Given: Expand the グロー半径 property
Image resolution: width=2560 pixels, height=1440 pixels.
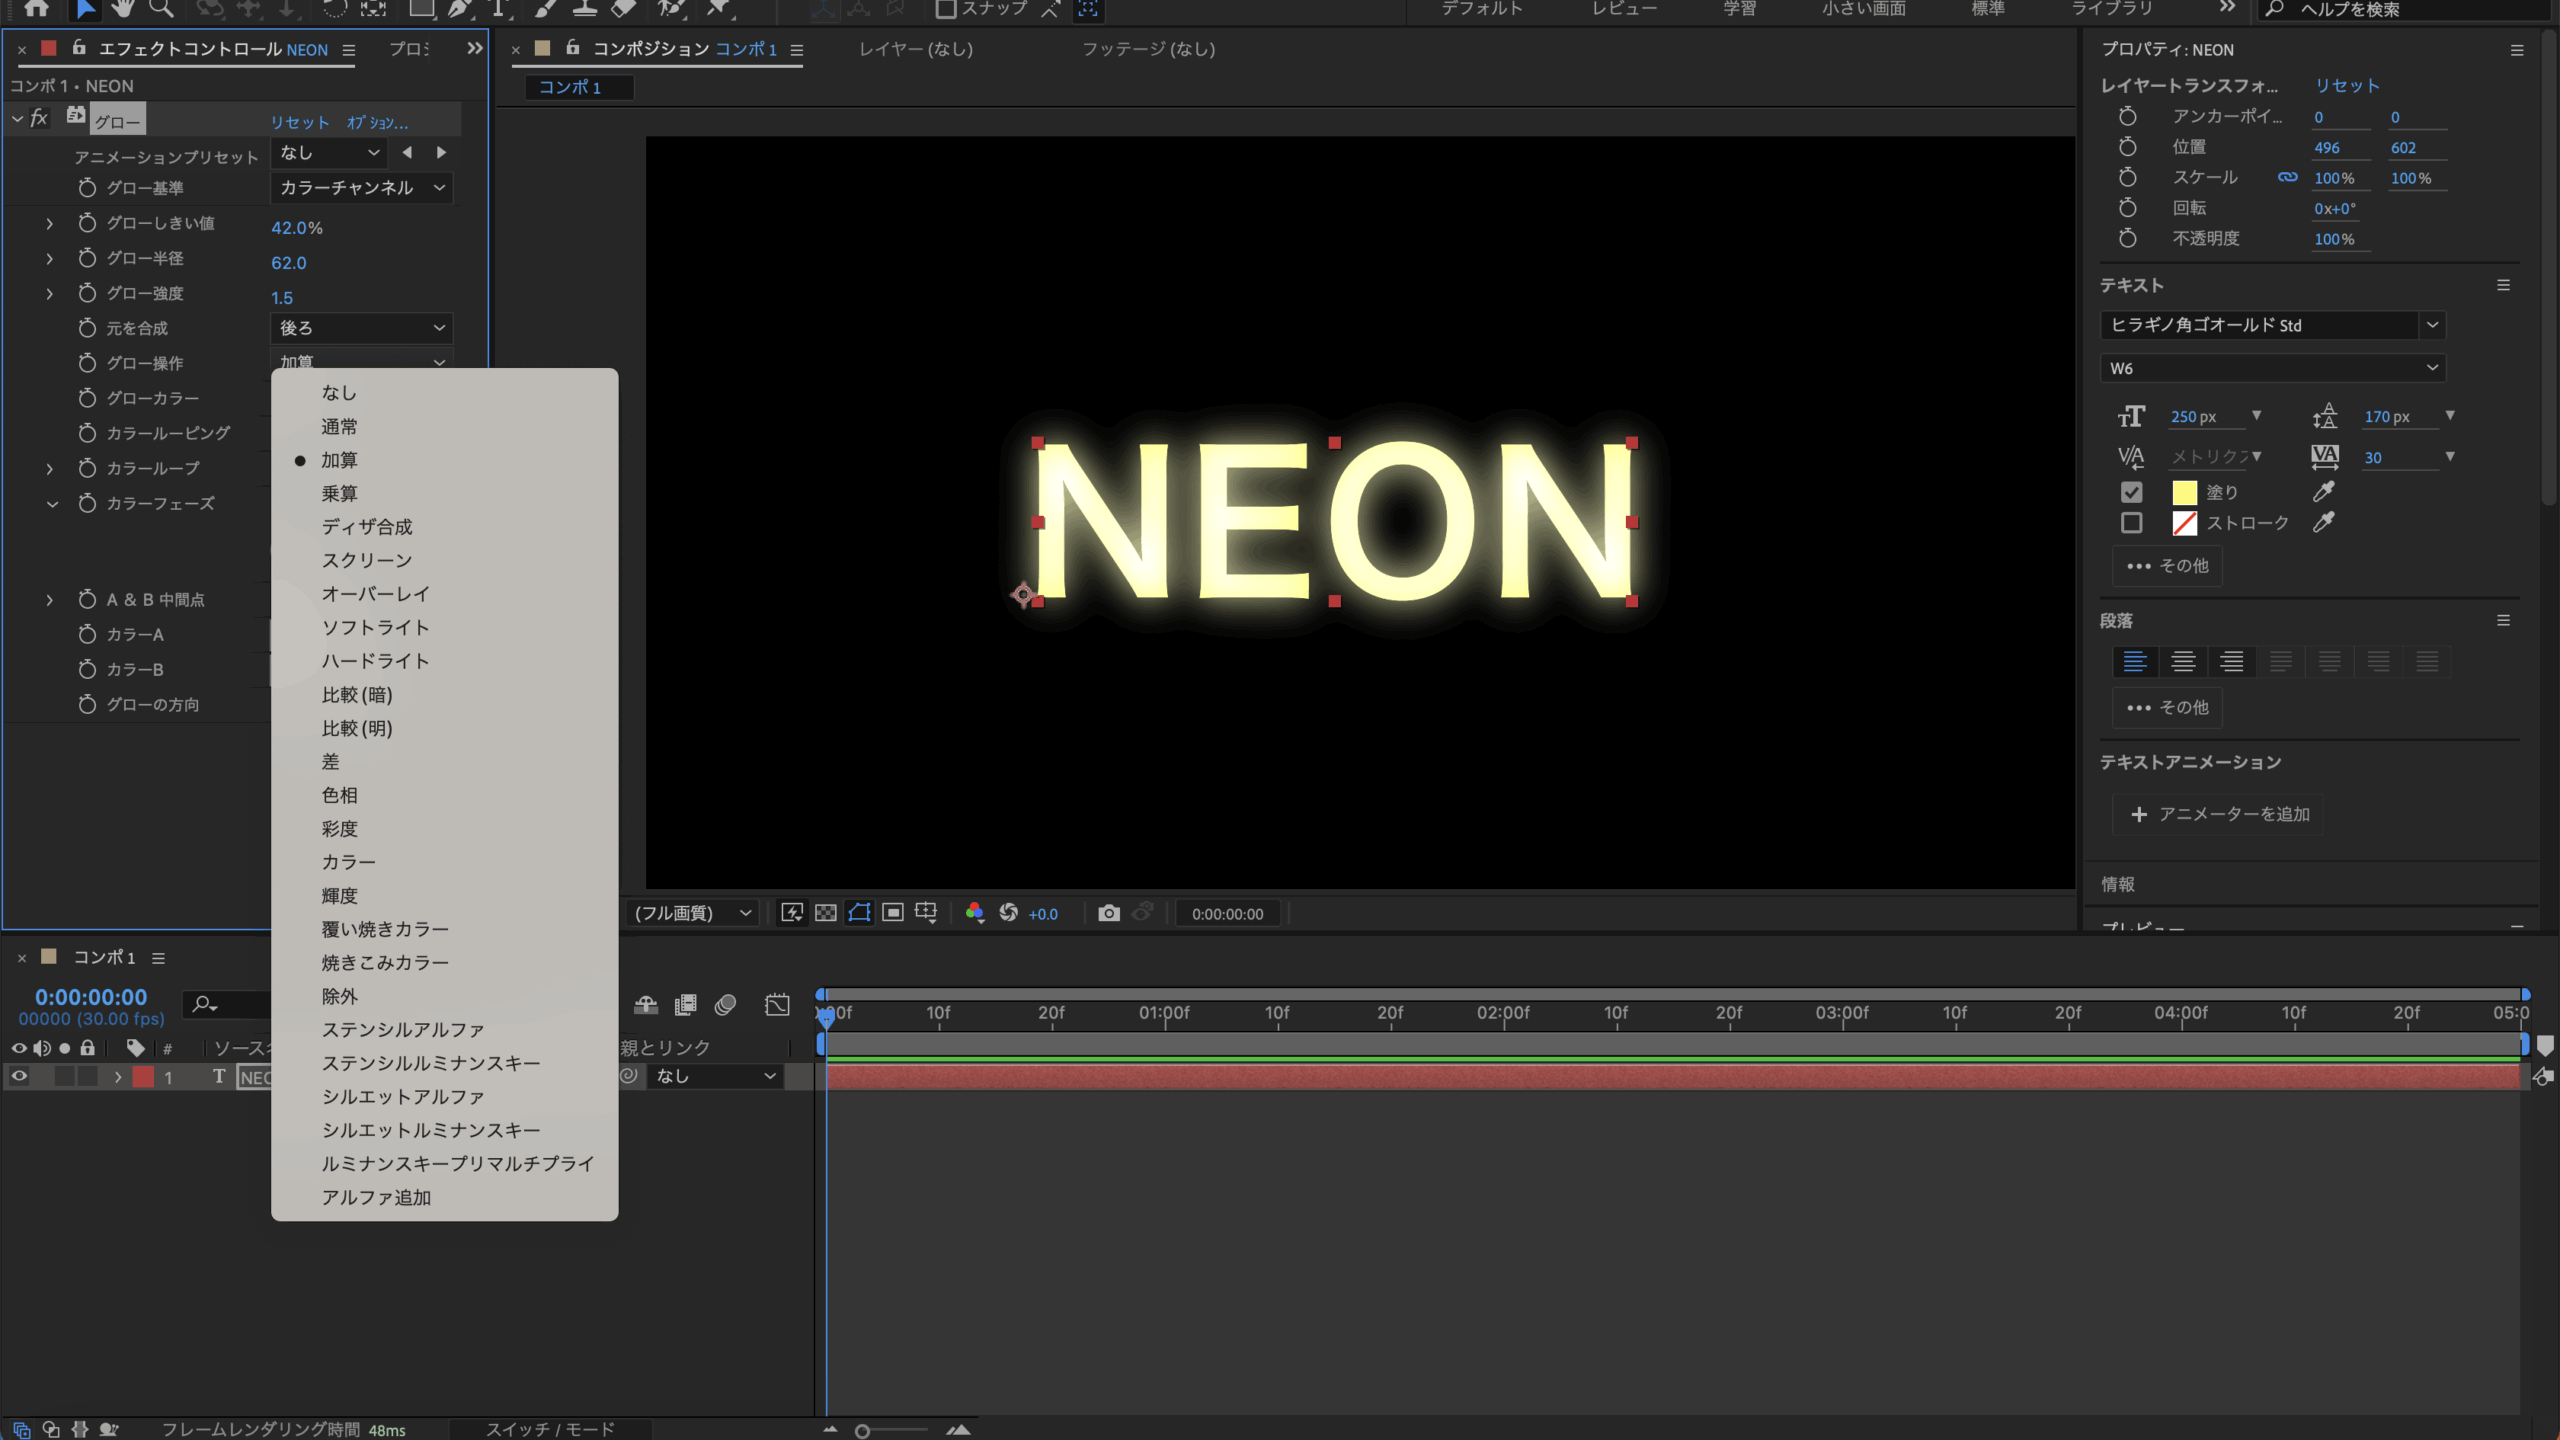Looking at the screenshot, I should point(49,259).
